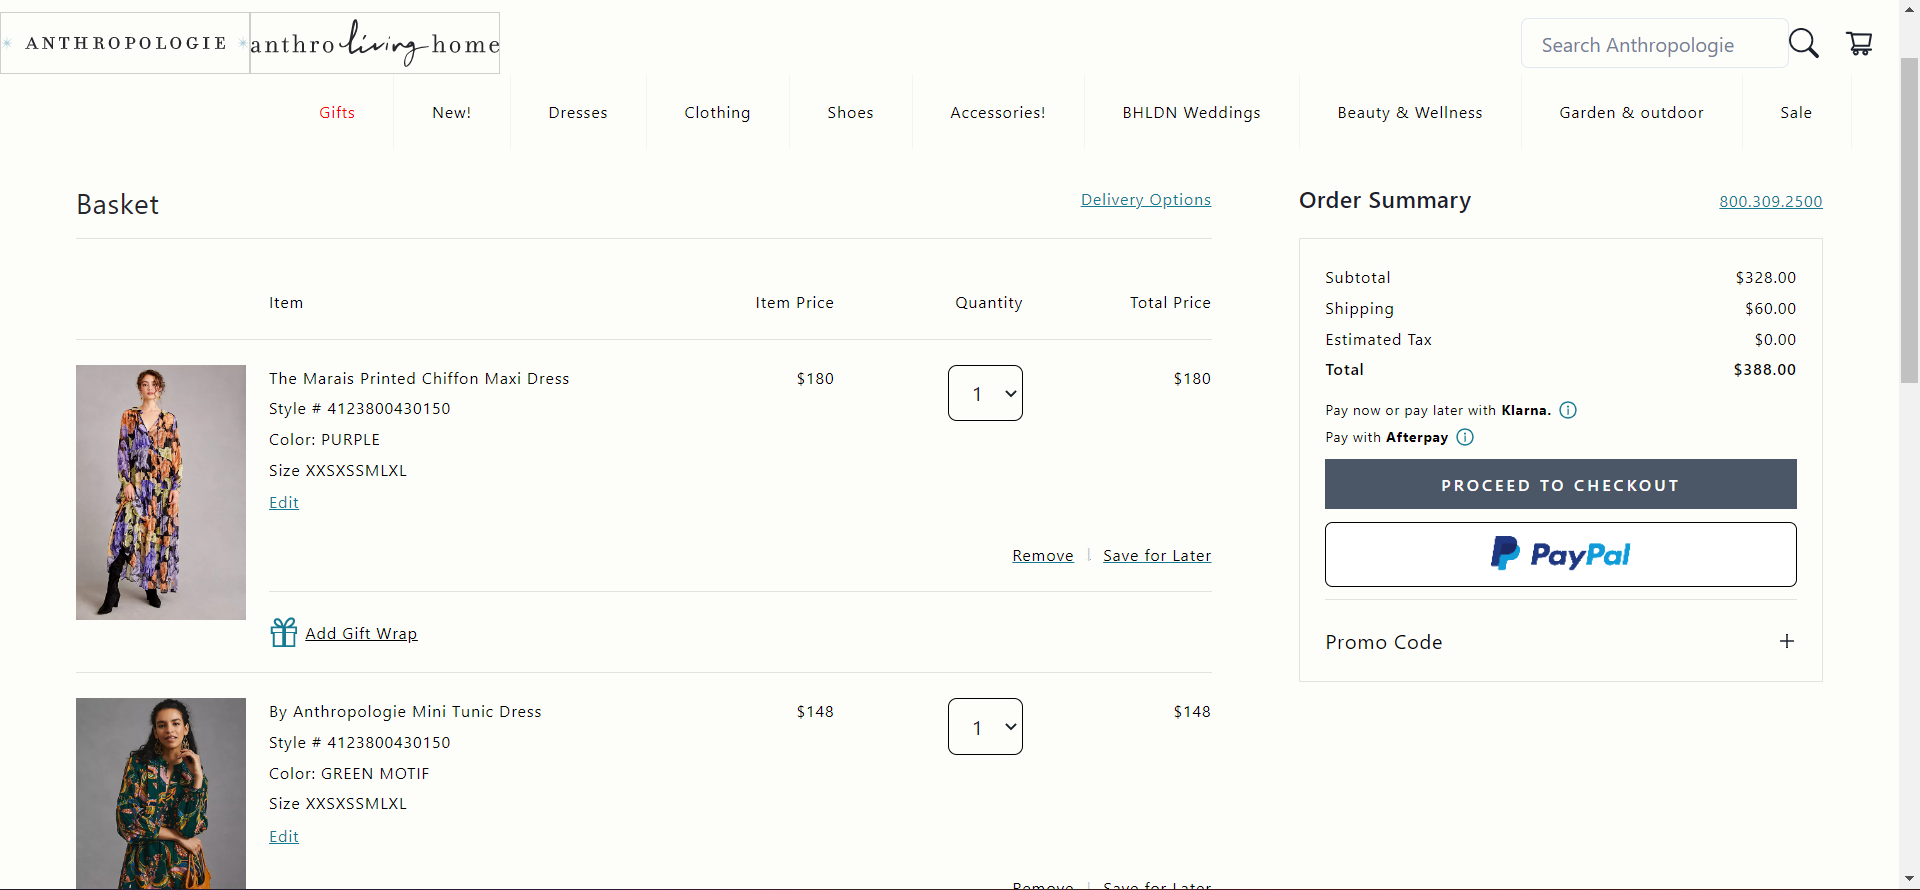Open the Anthropologie logo homepage

point(125,43)
